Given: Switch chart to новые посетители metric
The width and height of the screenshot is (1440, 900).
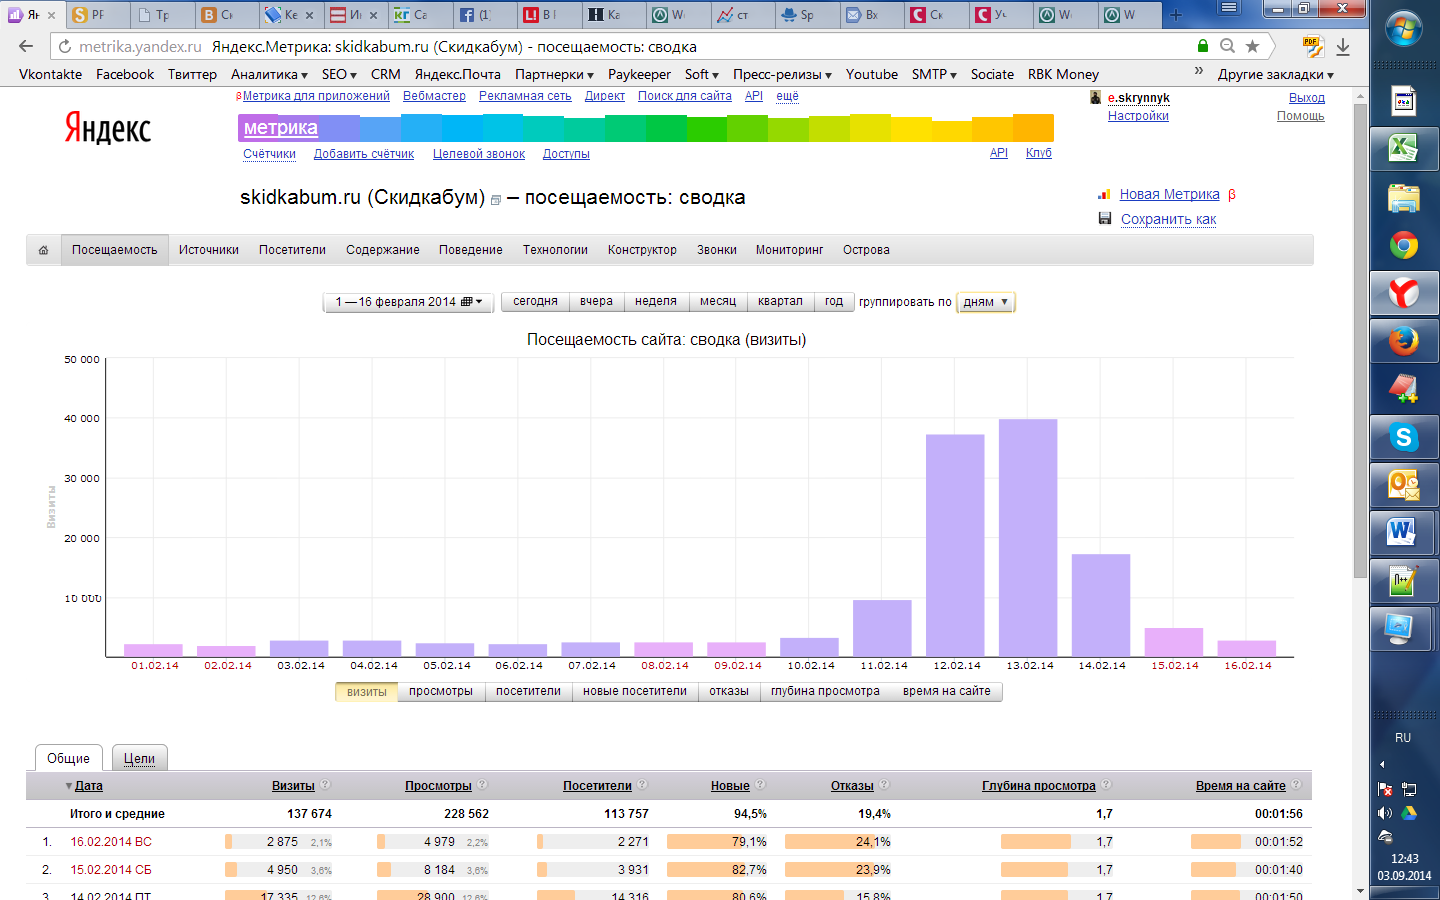Looking at the screenshot, I should [635, 691].
